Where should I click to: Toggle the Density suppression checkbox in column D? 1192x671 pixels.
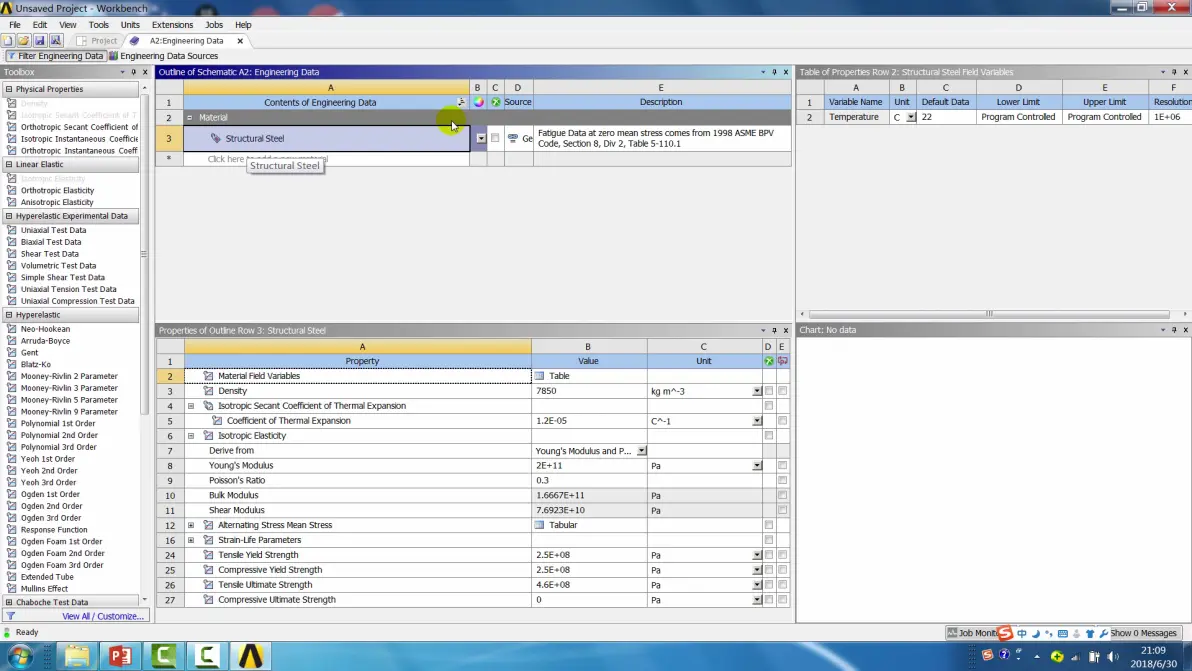[769, 391]
